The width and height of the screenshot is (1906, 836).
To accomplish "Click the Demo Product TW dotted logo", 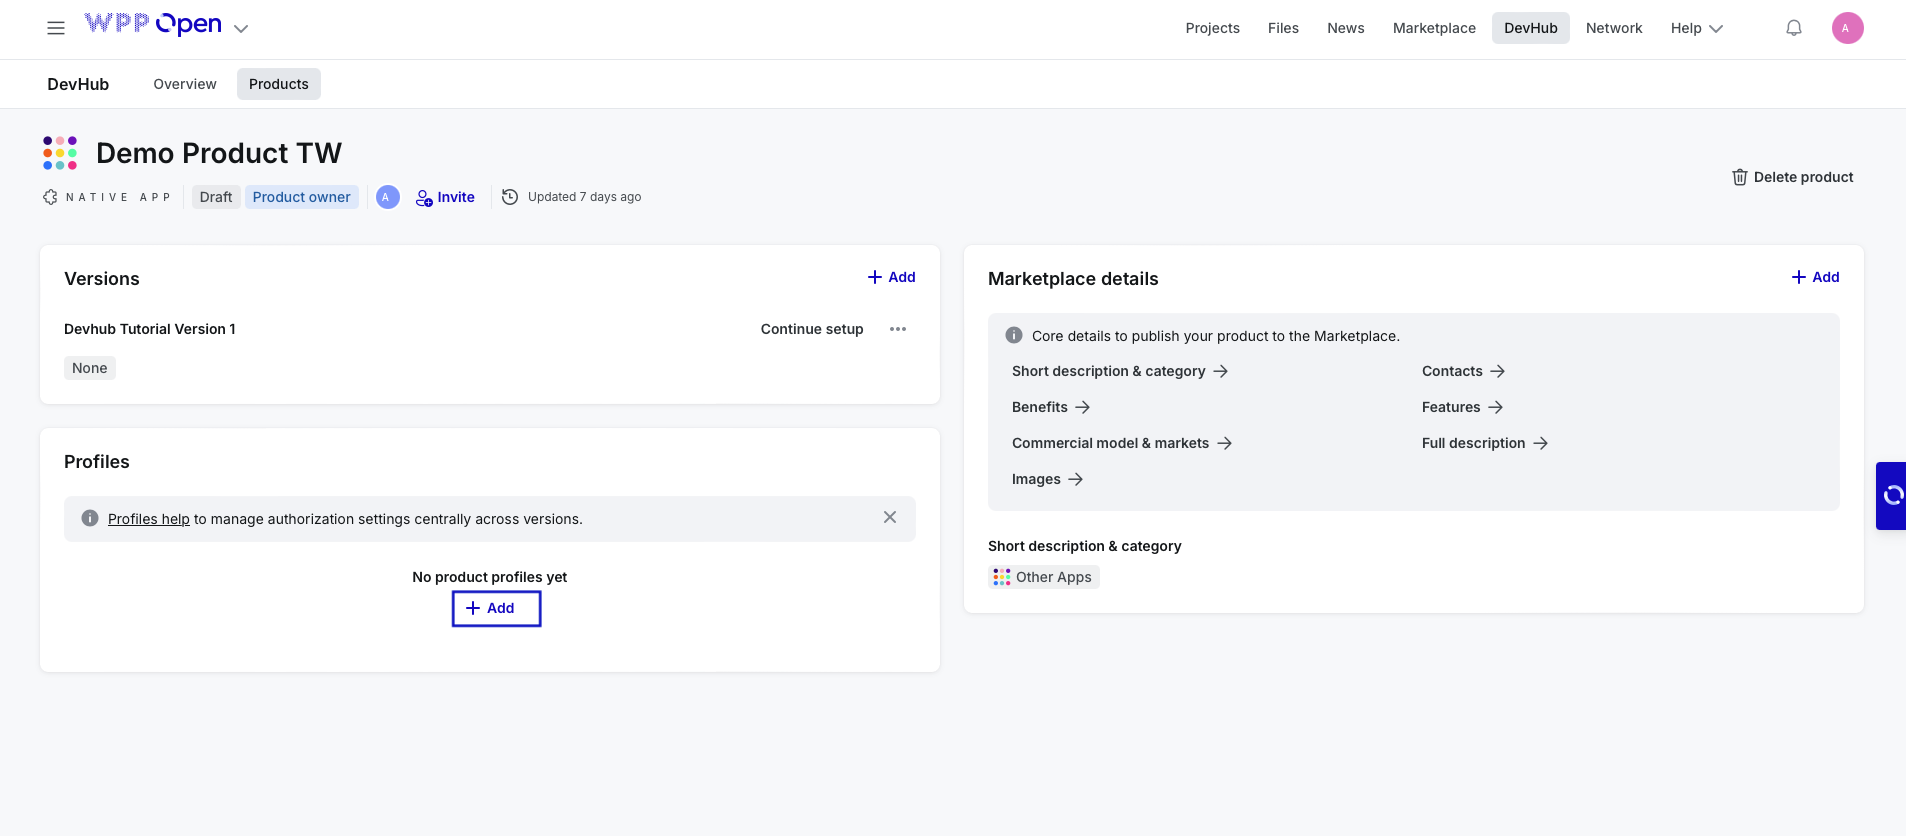I will click(60, 153).
